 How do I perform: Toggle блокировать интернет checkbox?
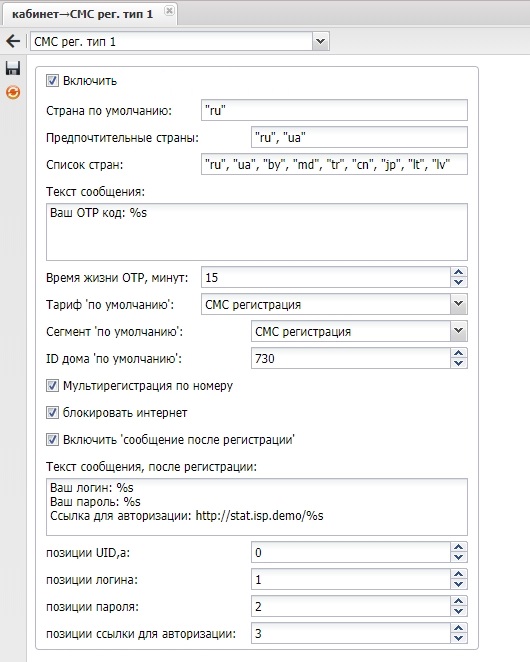coord(52,412)
